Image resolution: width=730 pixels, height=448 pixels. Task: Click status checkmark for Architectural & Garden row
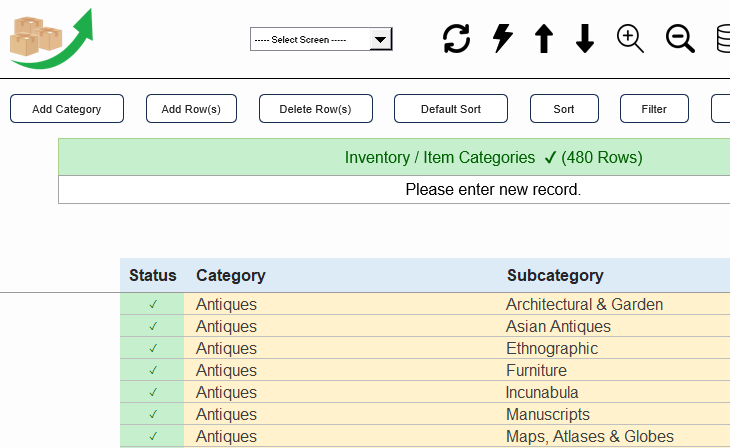pos(153,304)
